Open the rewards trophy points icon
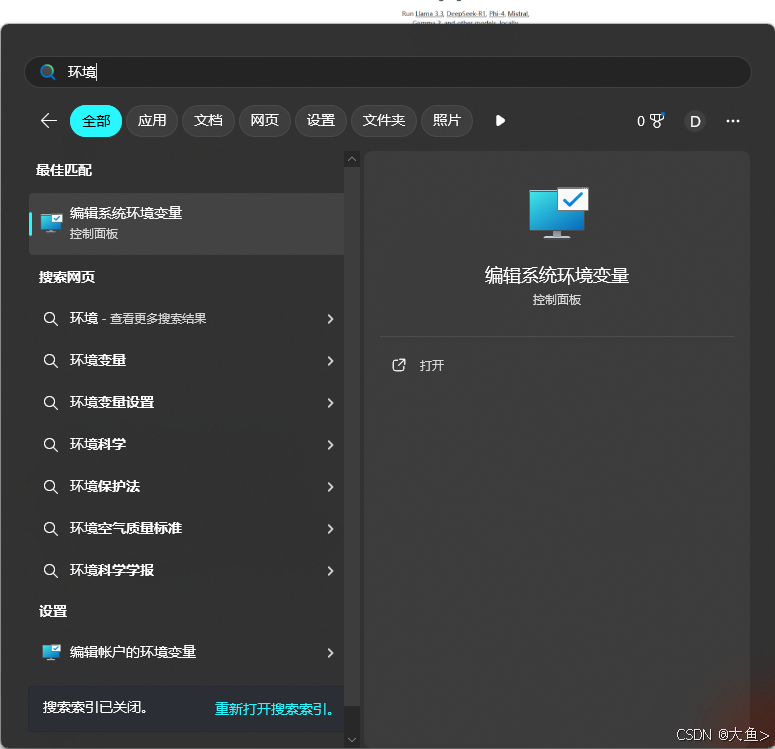This screenshot has width=775, height=749. 656,121
